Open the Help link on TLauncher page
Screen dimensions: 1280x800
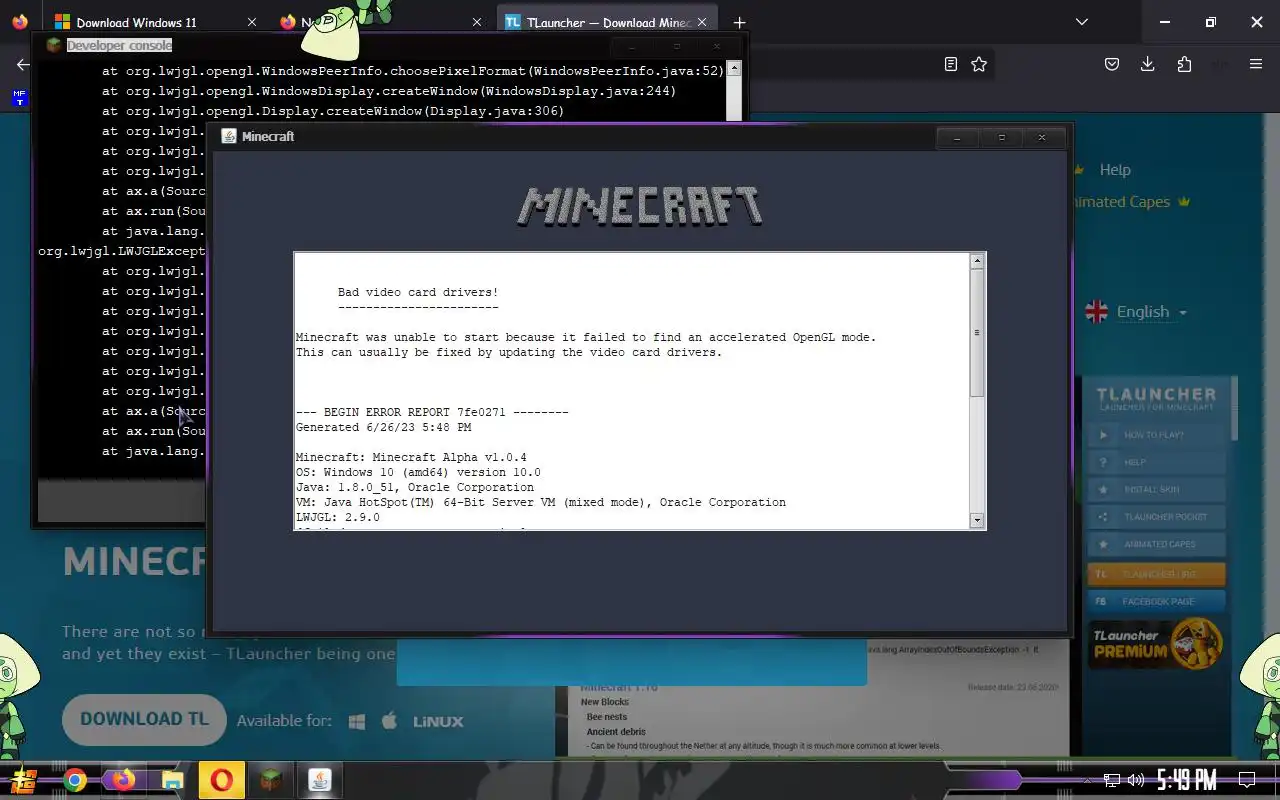tap(1115, 170)
